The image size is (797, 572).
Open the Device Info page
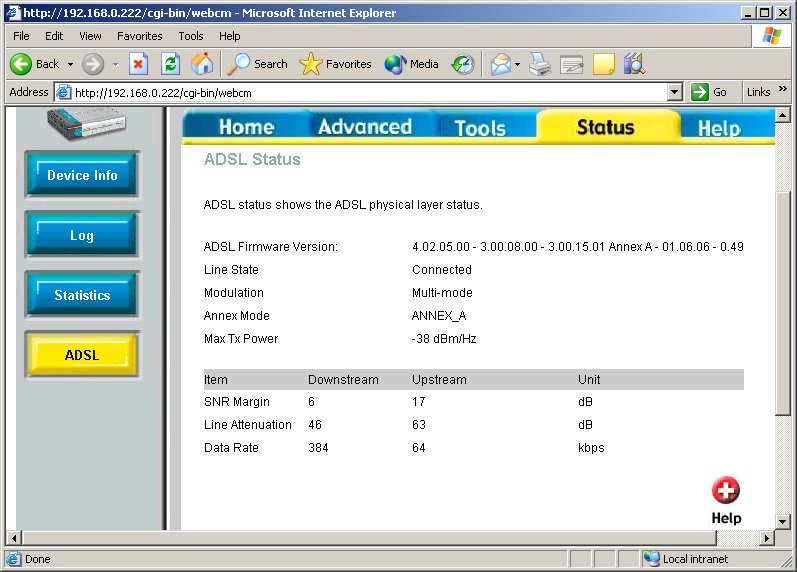82,175
